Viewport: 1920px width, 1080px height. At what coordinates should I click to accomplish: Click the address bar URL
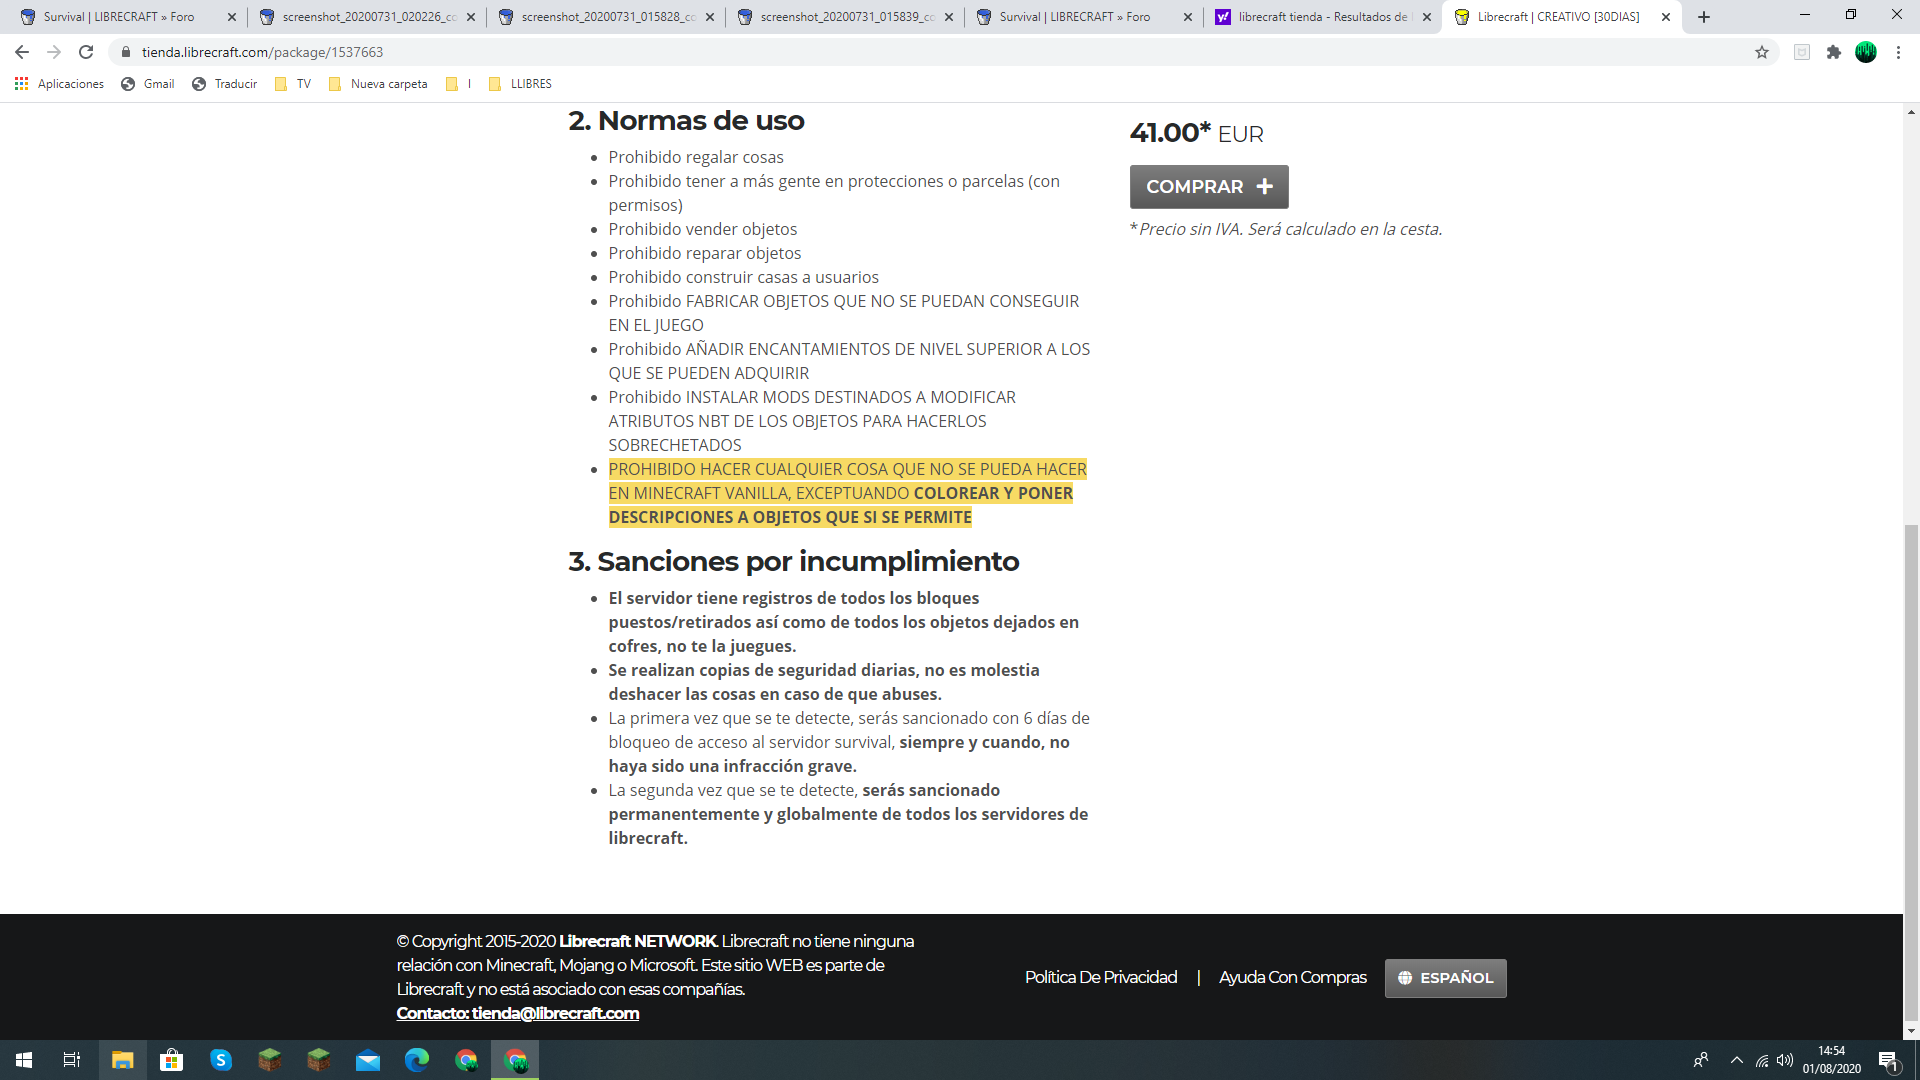pyautogui.click(x=262, y=52)
